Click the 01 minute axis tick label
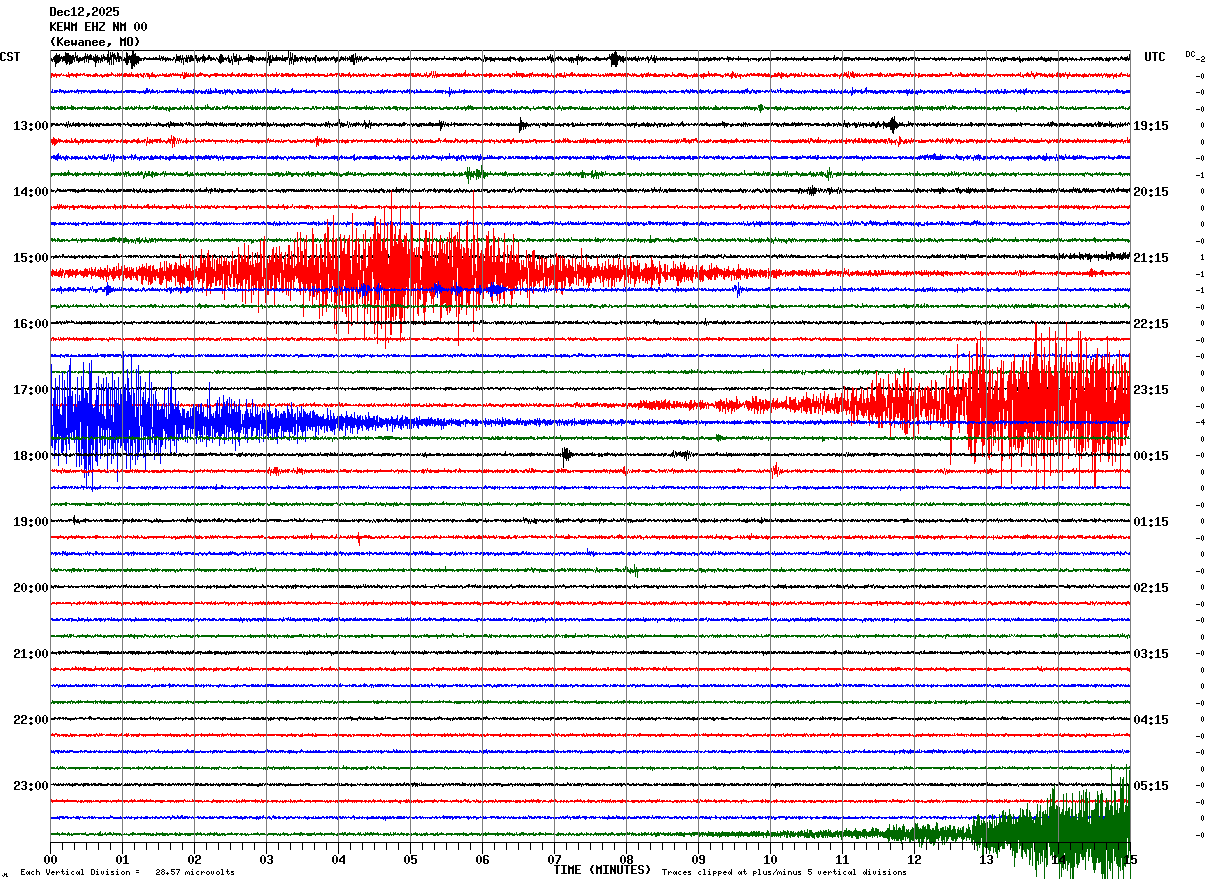The width and height of the screenshot is (1210, 886). [x=123, y=860]
